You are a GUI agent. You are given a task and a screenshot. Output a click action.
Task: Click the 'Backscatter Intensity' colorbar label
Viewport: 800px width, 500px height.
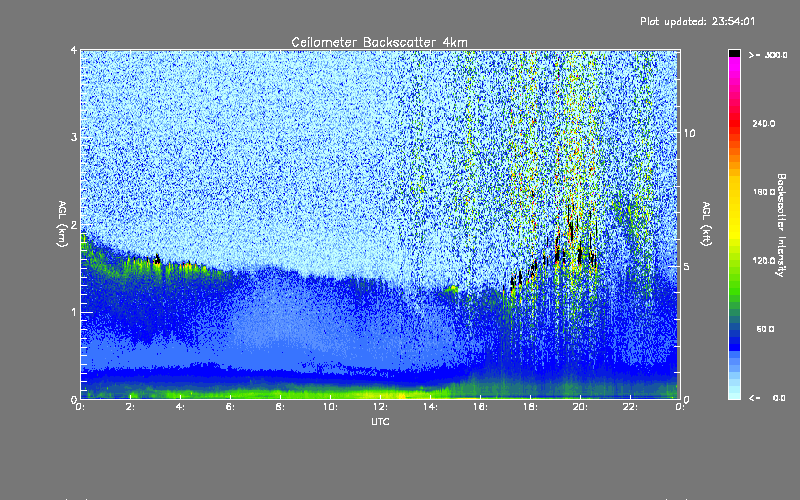tap(781, 225)
